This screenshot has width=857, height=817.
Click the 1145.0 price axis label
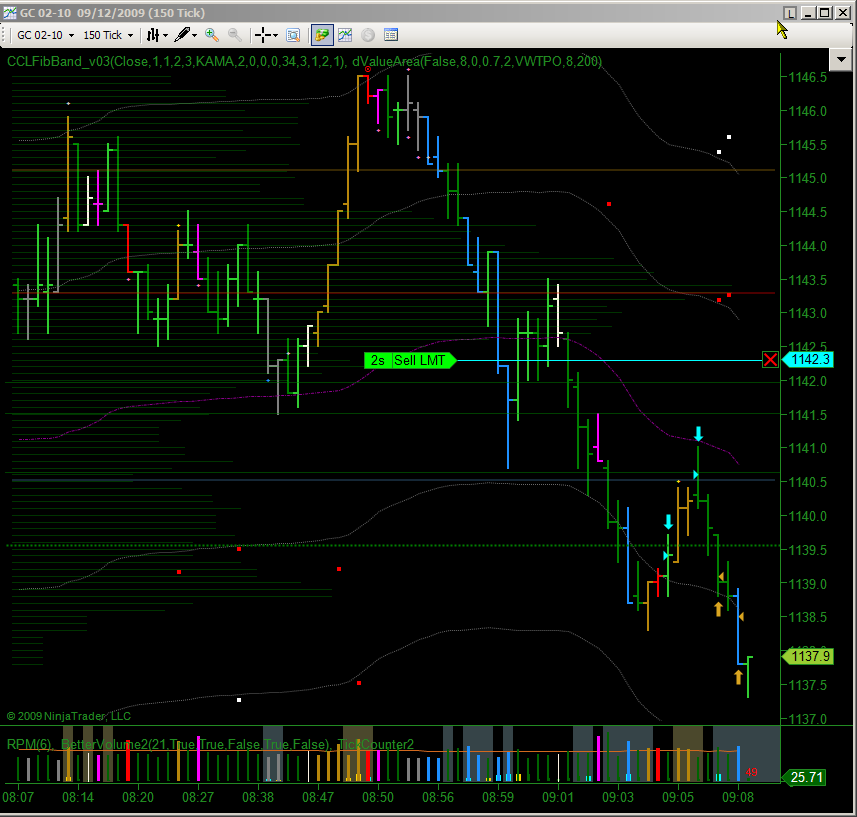pos(808,178)
